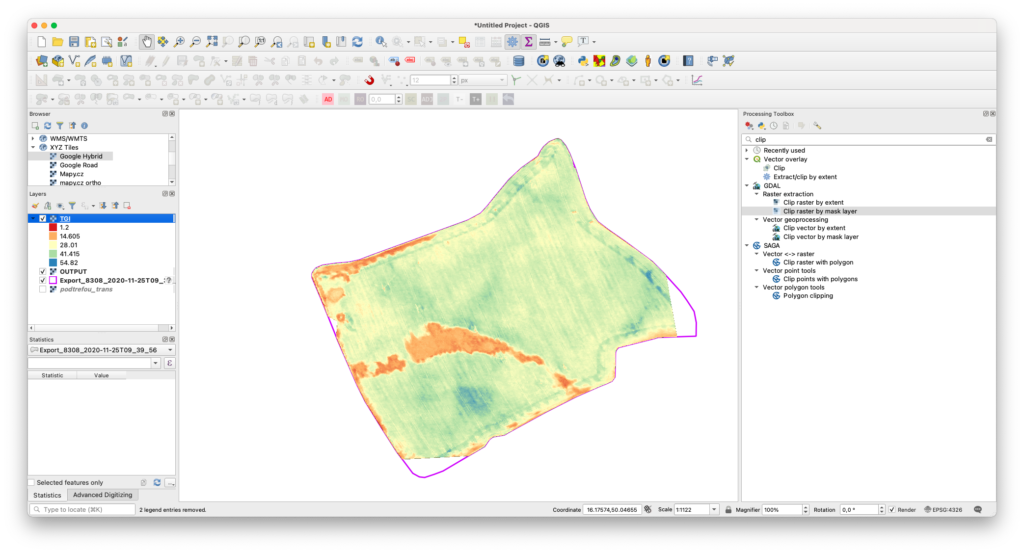Click the Processing Toolbox gear icon

pyautogui.click(x=512, y=42)
